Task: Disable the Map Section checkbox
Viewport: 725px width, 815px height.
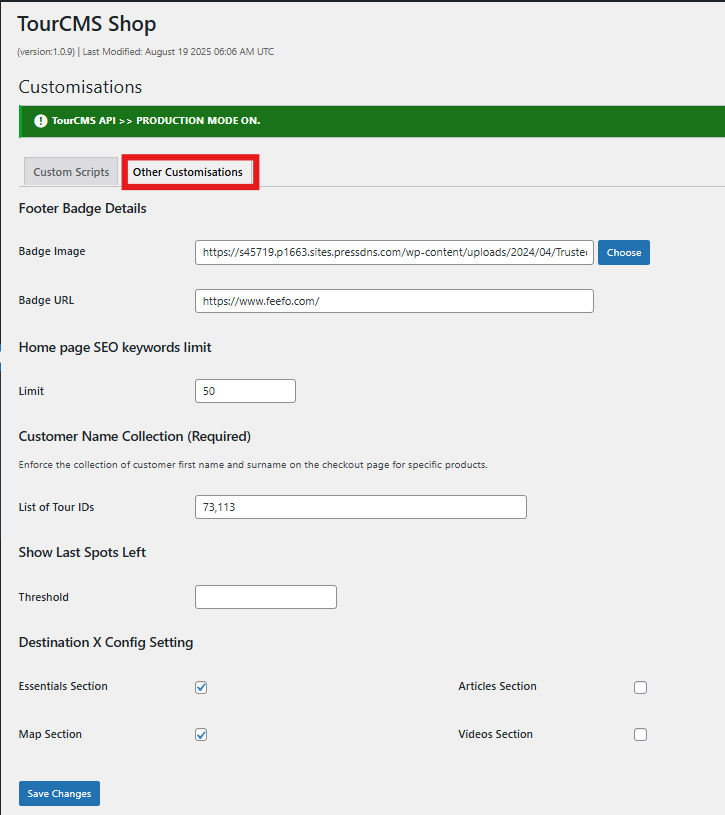Action: (201, 735)
